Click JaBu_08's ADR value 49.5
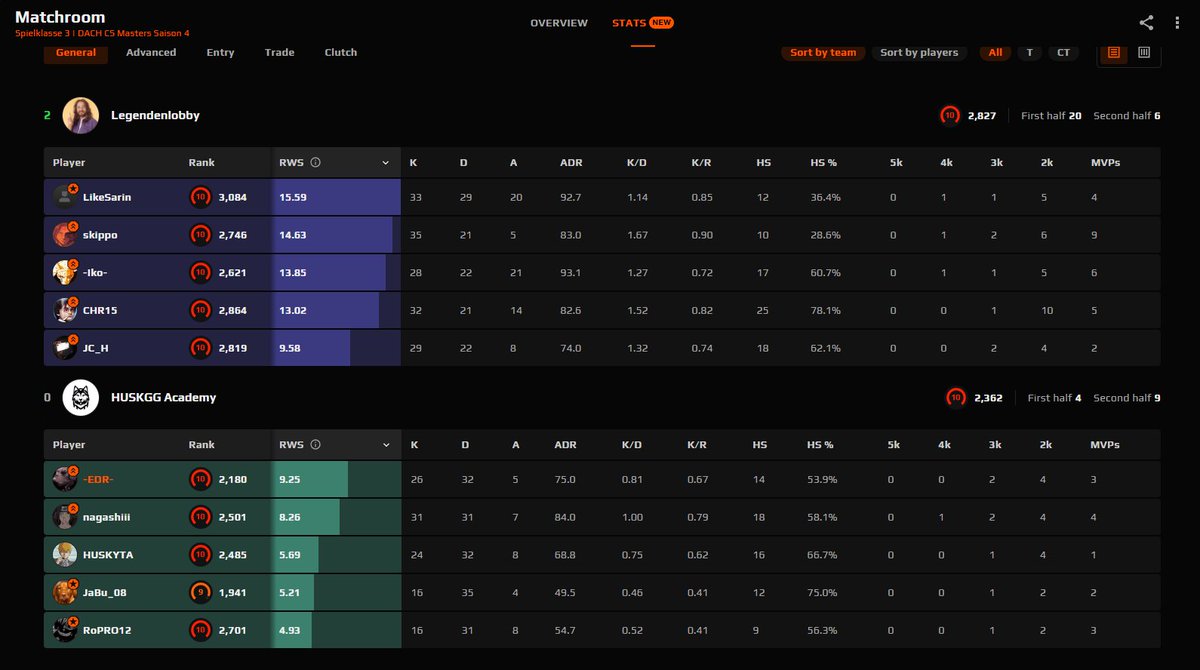The image size is (1200, 670). 565,592
